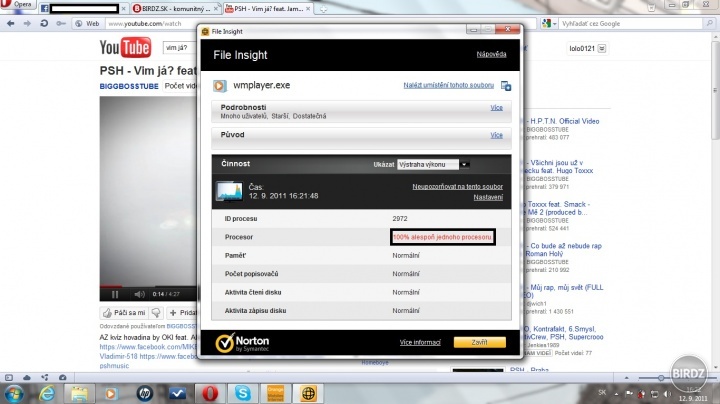Screen dimensions: 720x404
Task: Open 'Co bude až nebude rap' related video
Action: coord(563,250)
